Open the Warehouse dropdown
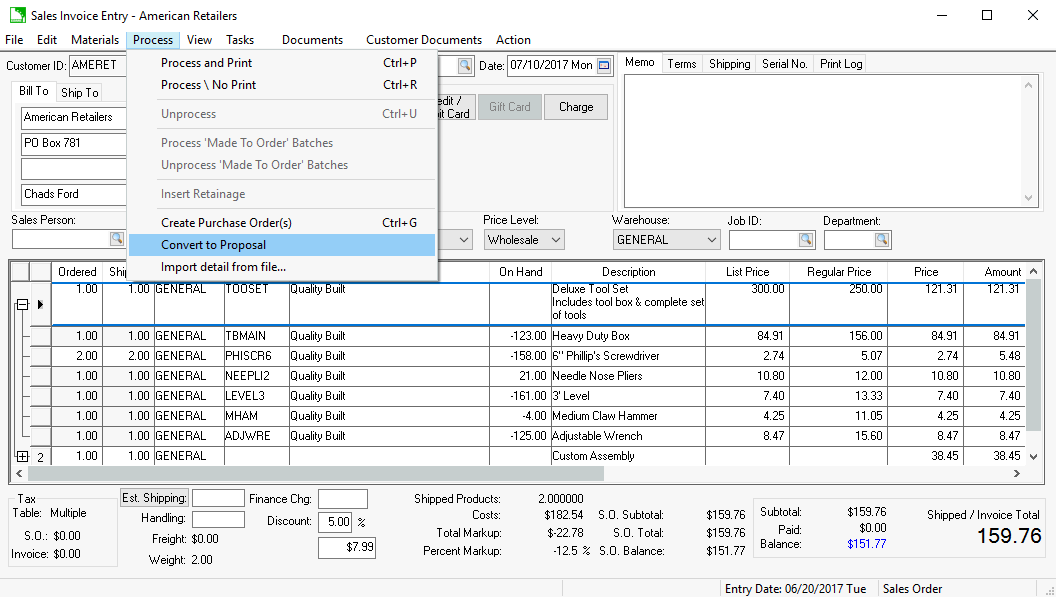Image resolution: width=1056 pixels, height=597 pixels. pyautogui.click(x=711, y=240)
